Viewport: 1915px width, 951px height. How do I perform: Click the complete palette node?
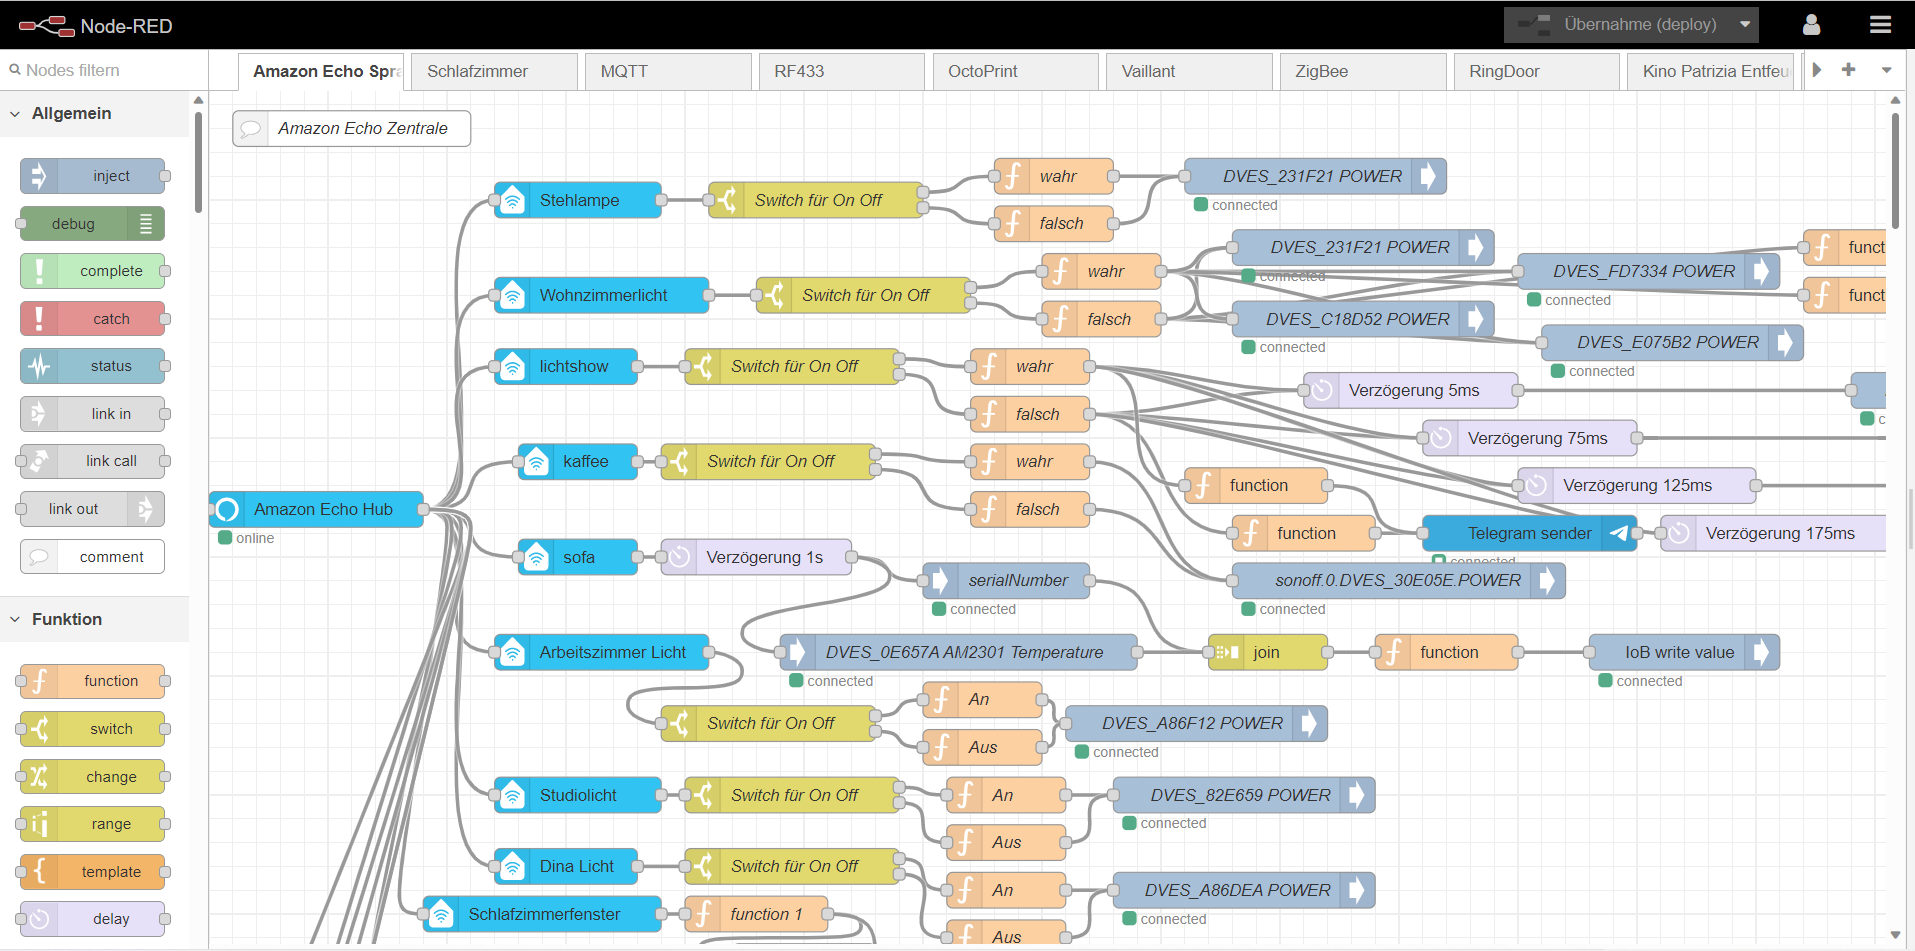coord(92,271)
